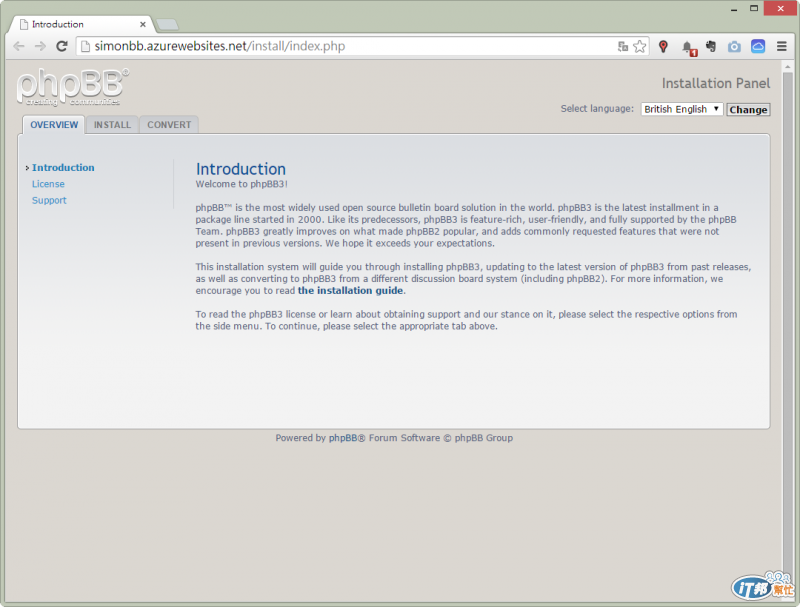800x607 pixels.
Task: Open the red map pin extension
Action: click(x=663, y=46)
